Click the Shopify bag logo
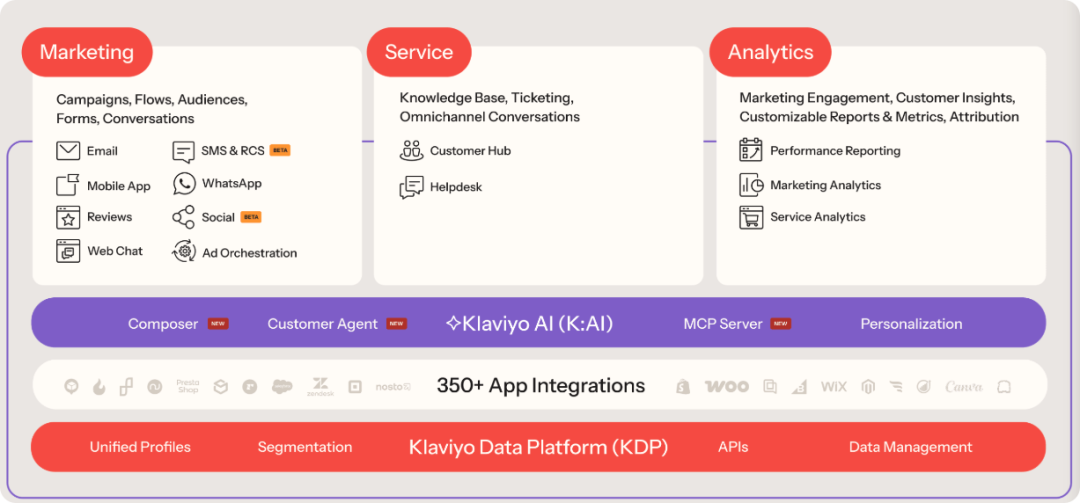The image size is (1080, 503). point(683,387)
